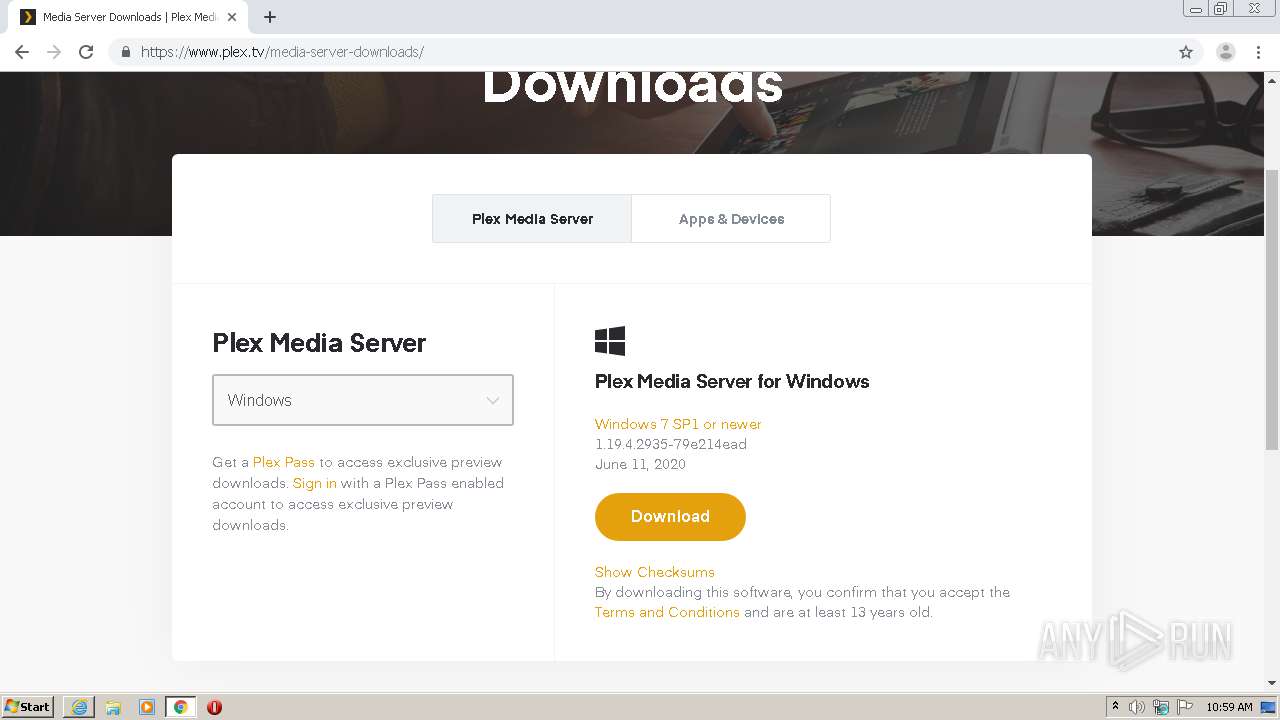Click Windows 7 SP1 or newer link
Image resolution: width=1280 pixels, height=720 pixels.
[678, 424]
